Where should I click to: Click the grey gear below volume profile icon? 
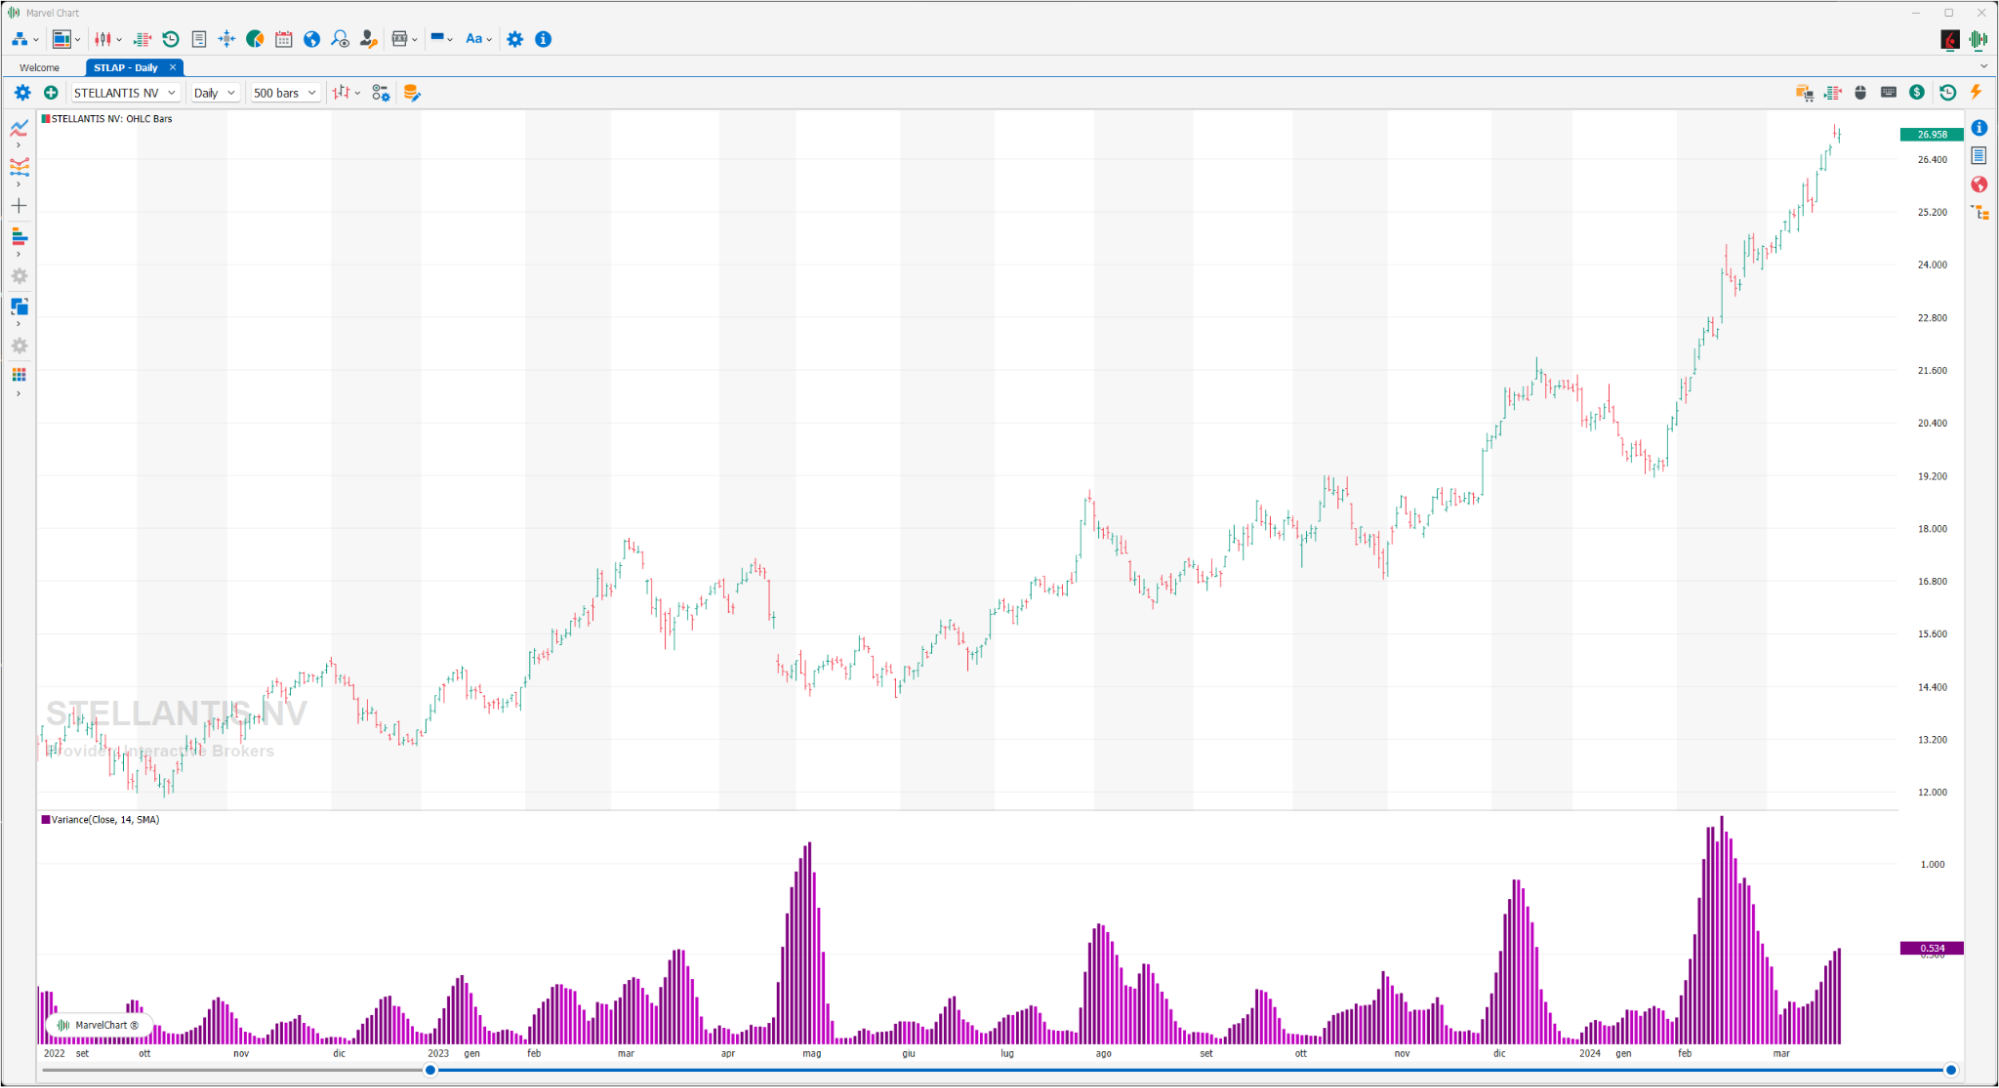19,276
